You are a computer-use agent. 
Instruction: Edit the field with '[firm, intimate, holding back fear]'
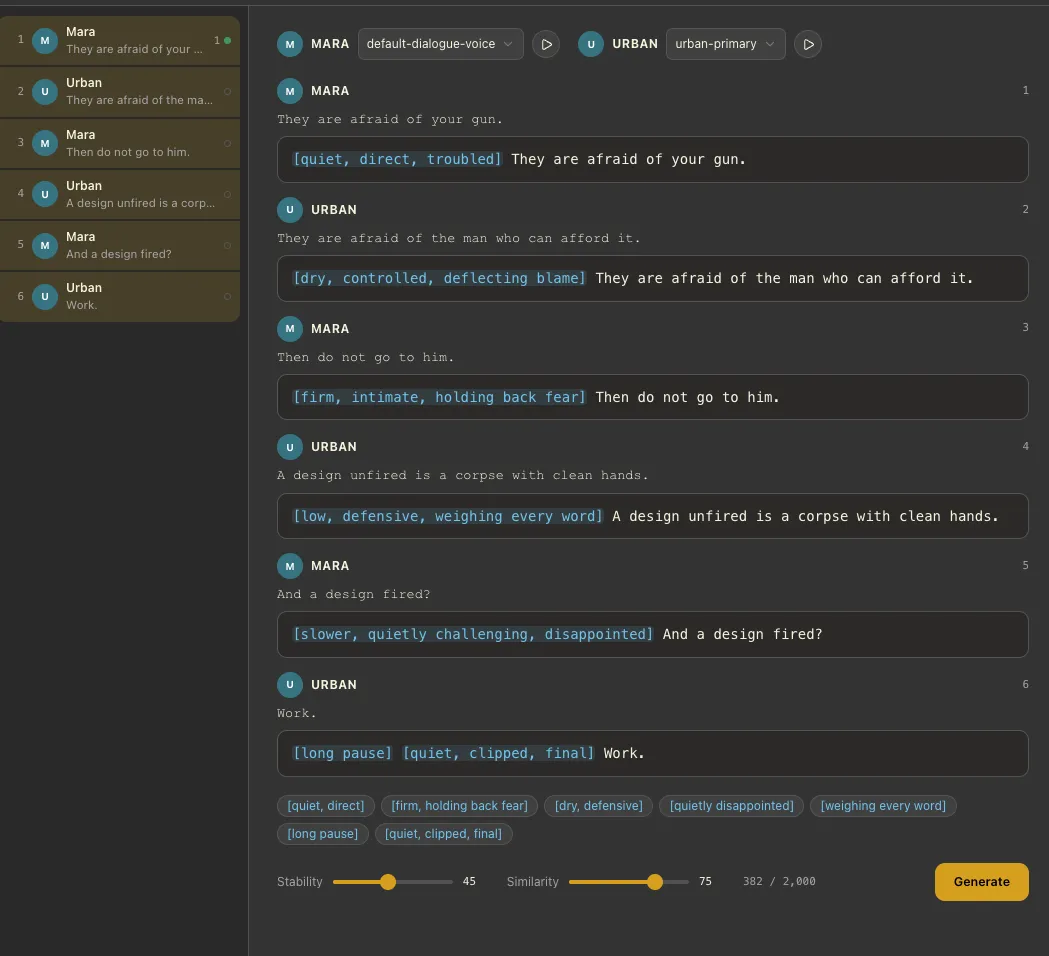click(x=652, y=397)
